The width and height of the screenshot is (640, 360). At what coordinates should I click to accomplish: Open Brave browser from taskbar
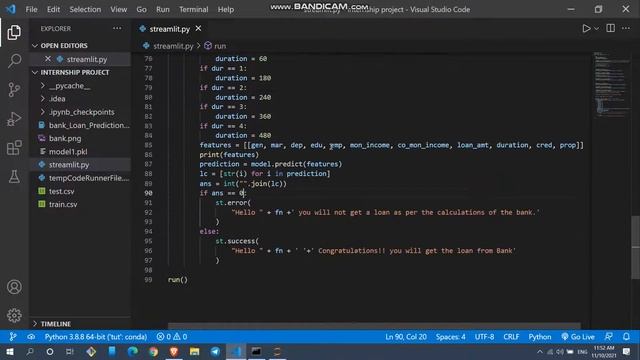pos(174,351)
